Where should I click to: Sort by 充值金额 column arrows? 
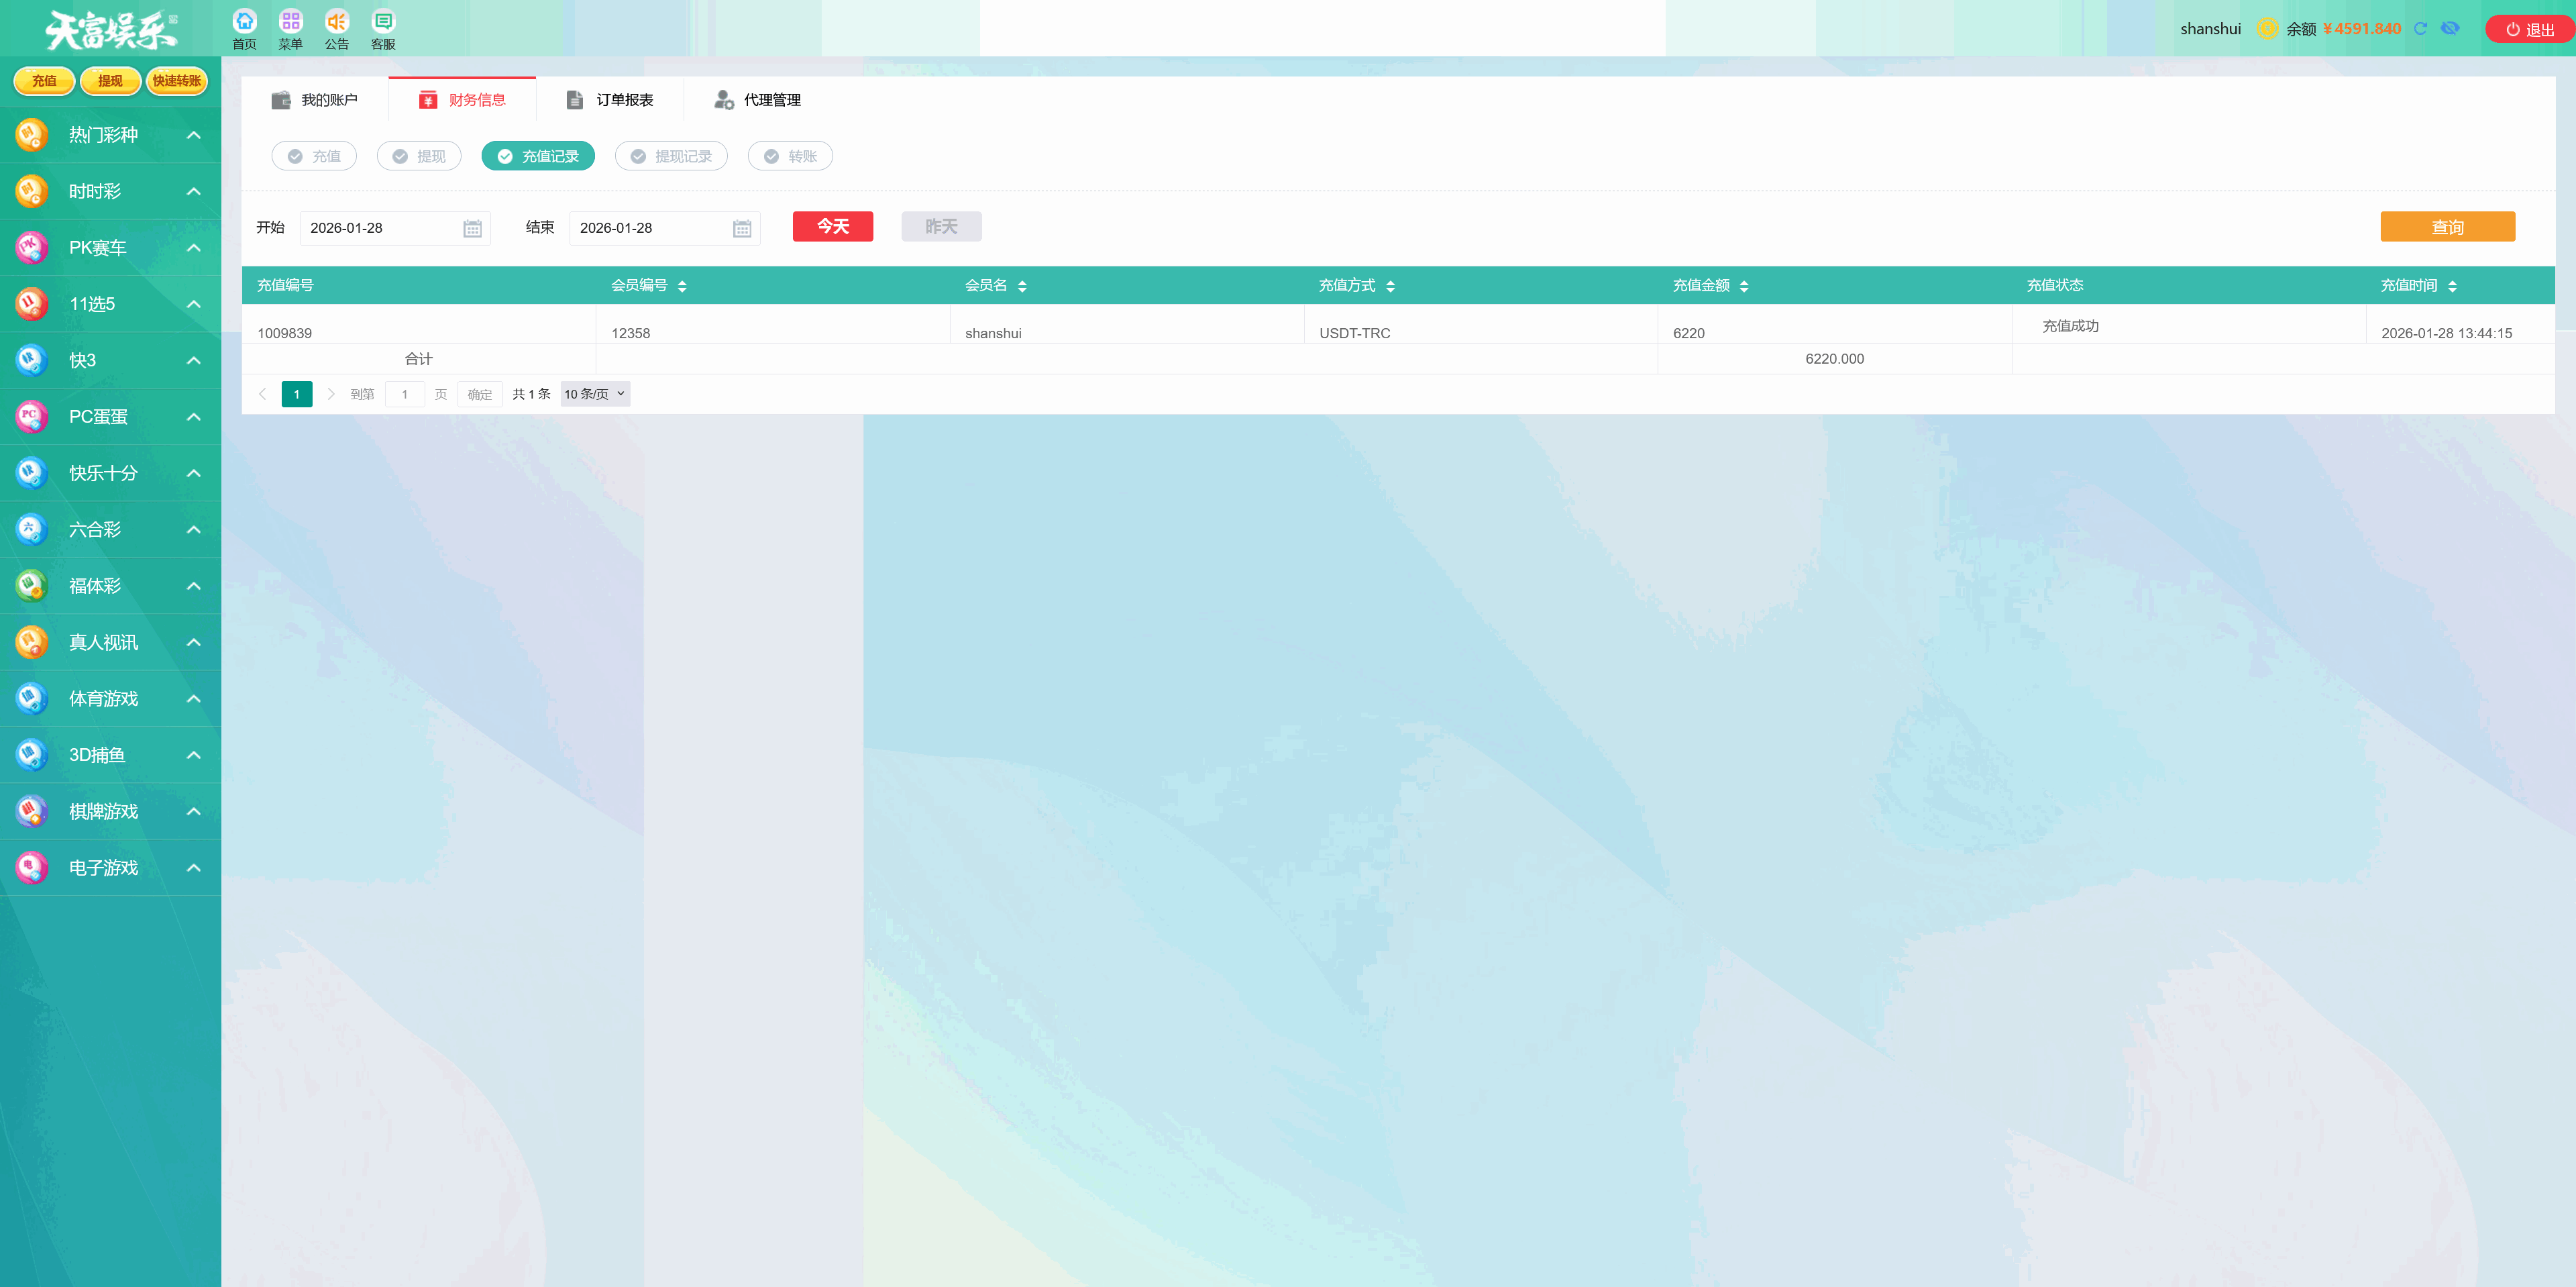pos(1744,286)
